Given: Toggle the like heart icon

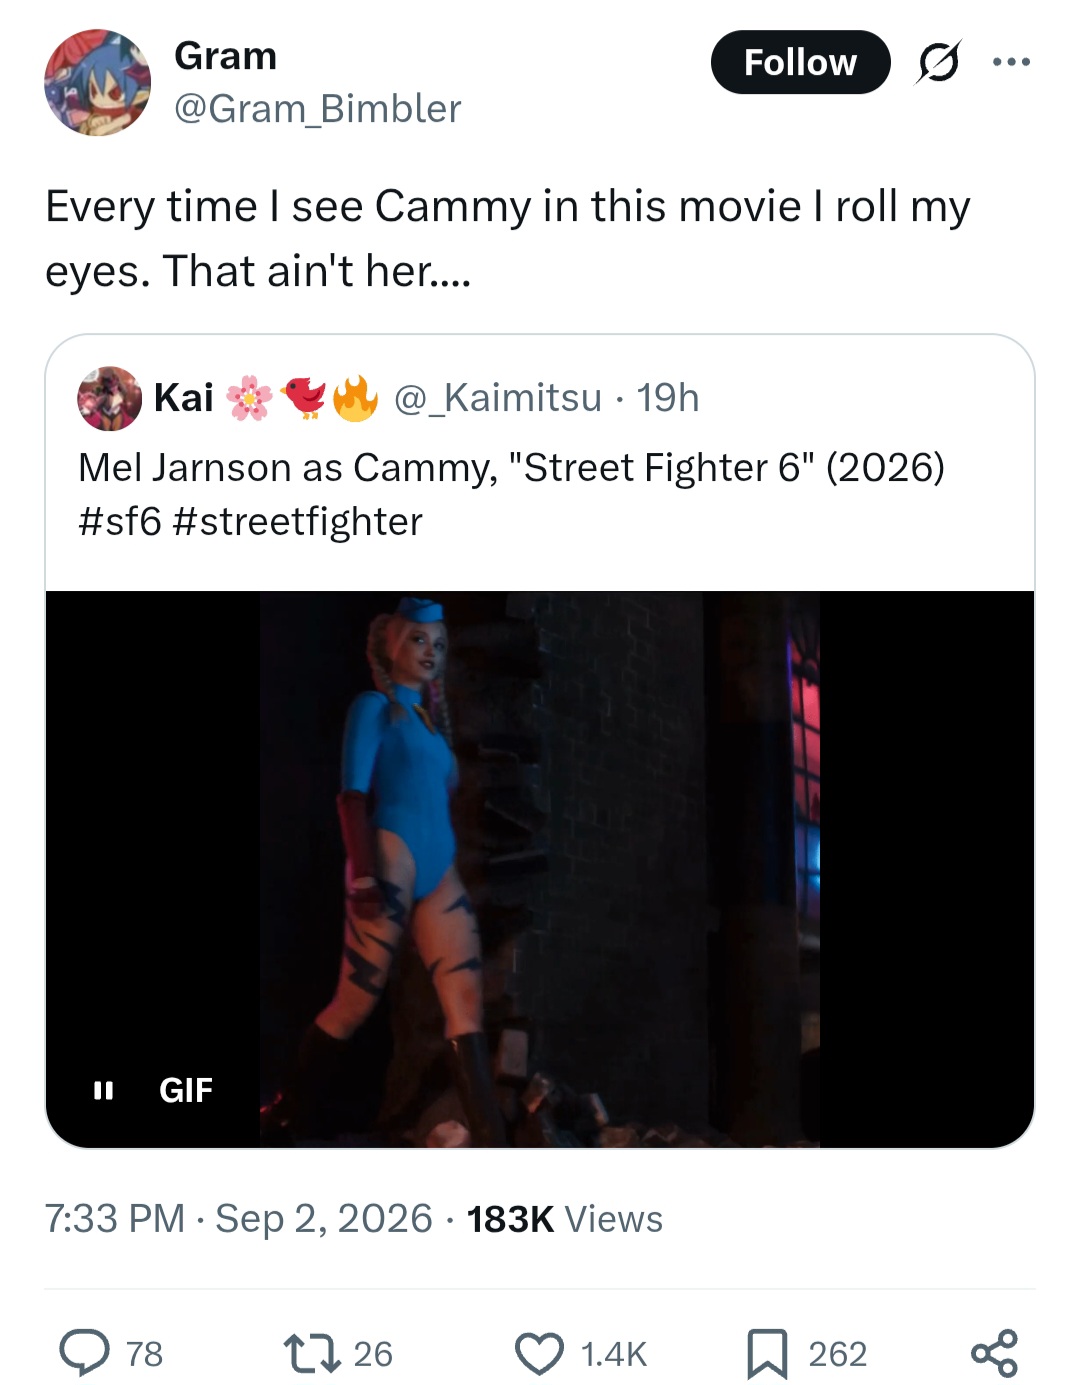Looking at the screenshot, I should (x=539, y=1354).
